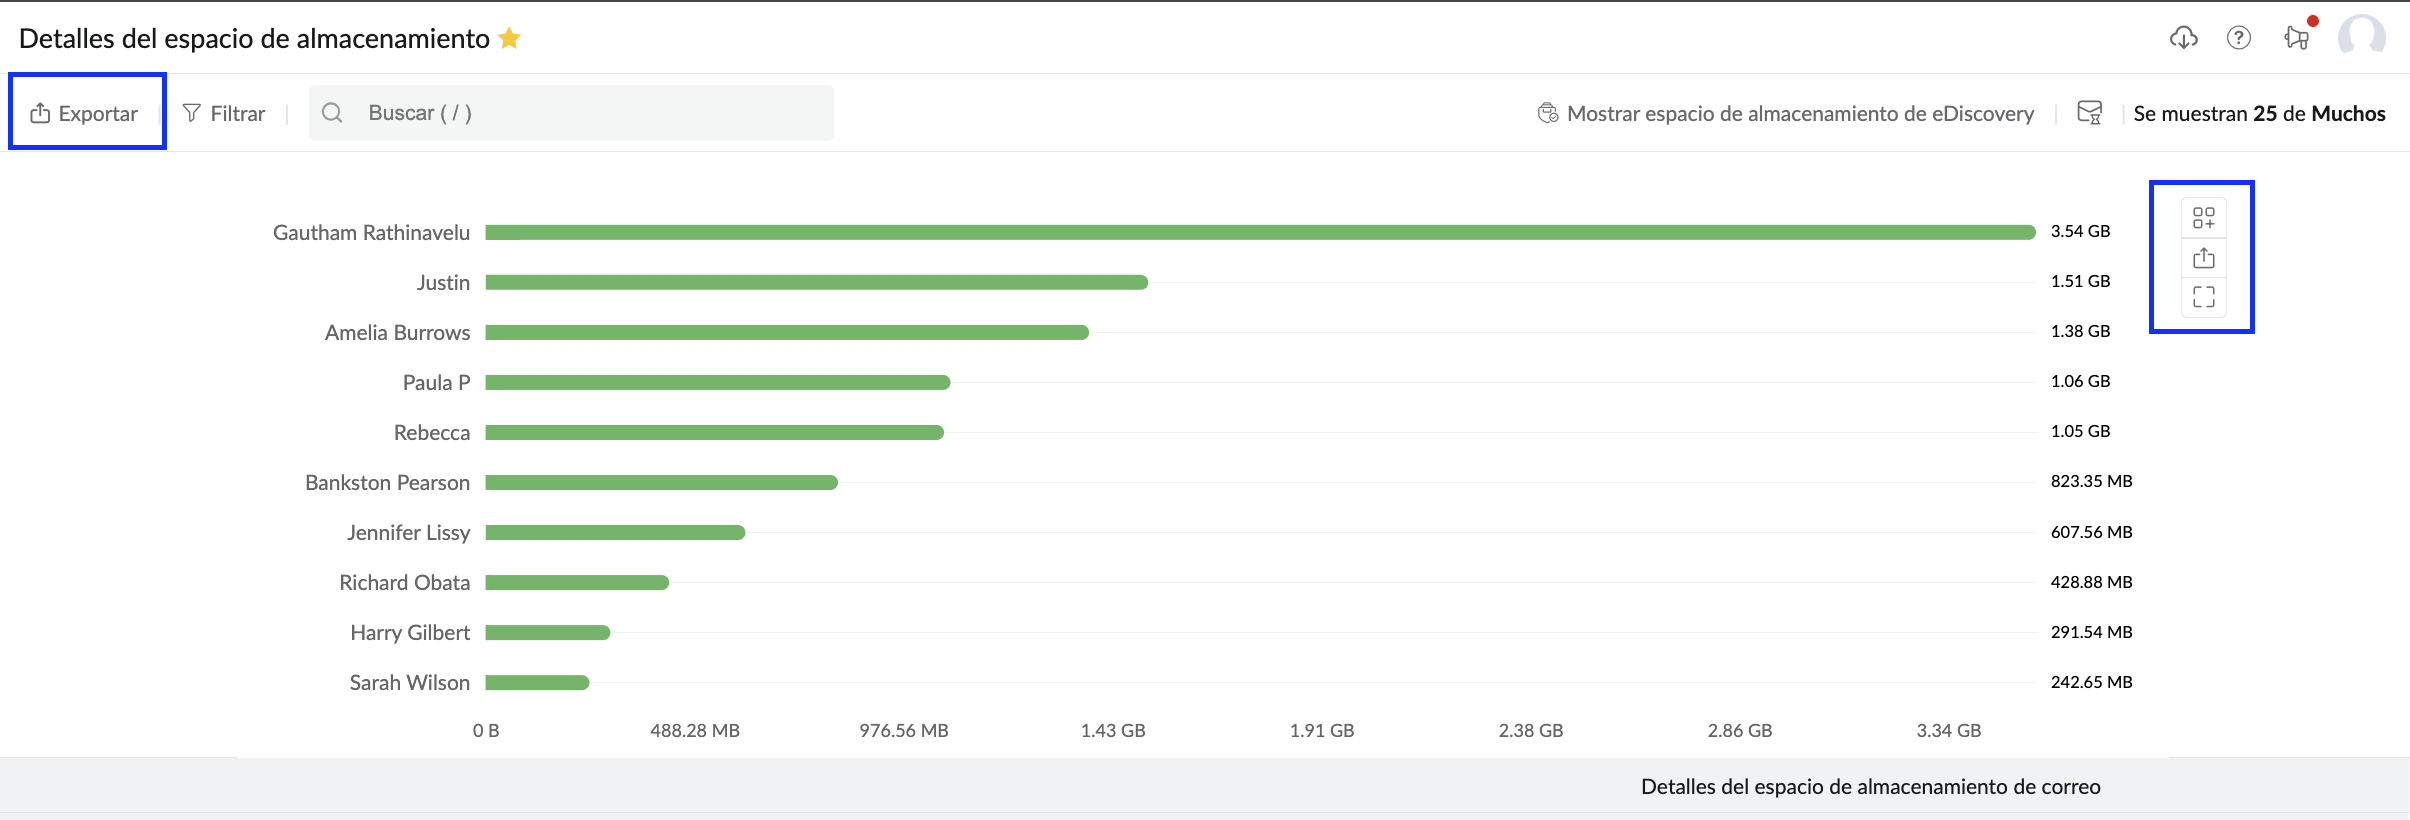Open the help question mark icon

(2239, 38)
